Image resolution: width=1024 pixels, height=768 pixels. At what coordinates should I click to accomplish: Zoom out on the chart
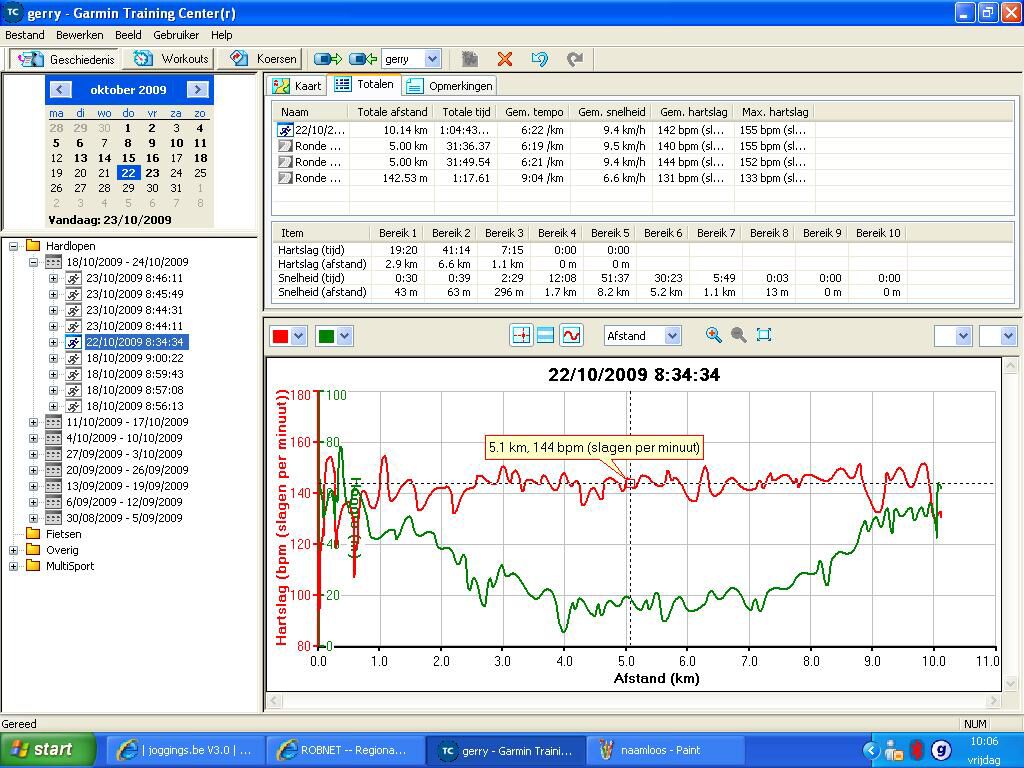click(x=739, y=335)
